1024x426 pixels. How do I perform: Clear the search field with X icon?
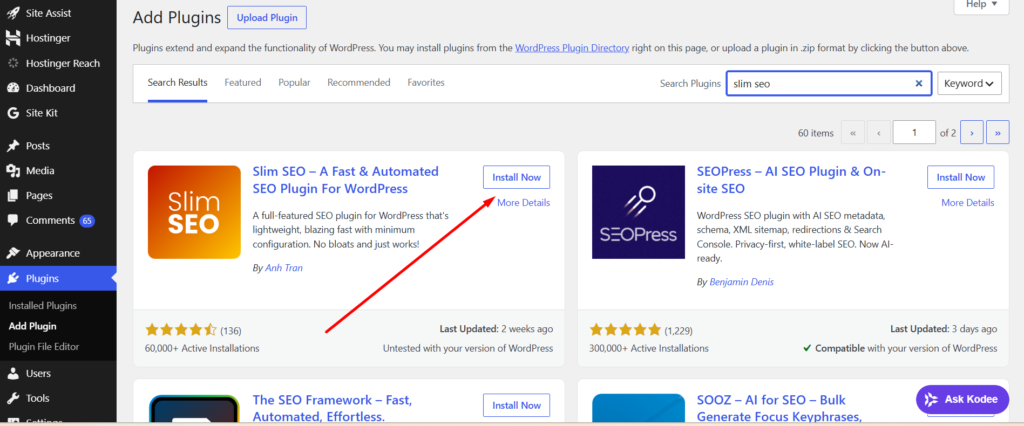pyautogui.click(x=919, y=84)
